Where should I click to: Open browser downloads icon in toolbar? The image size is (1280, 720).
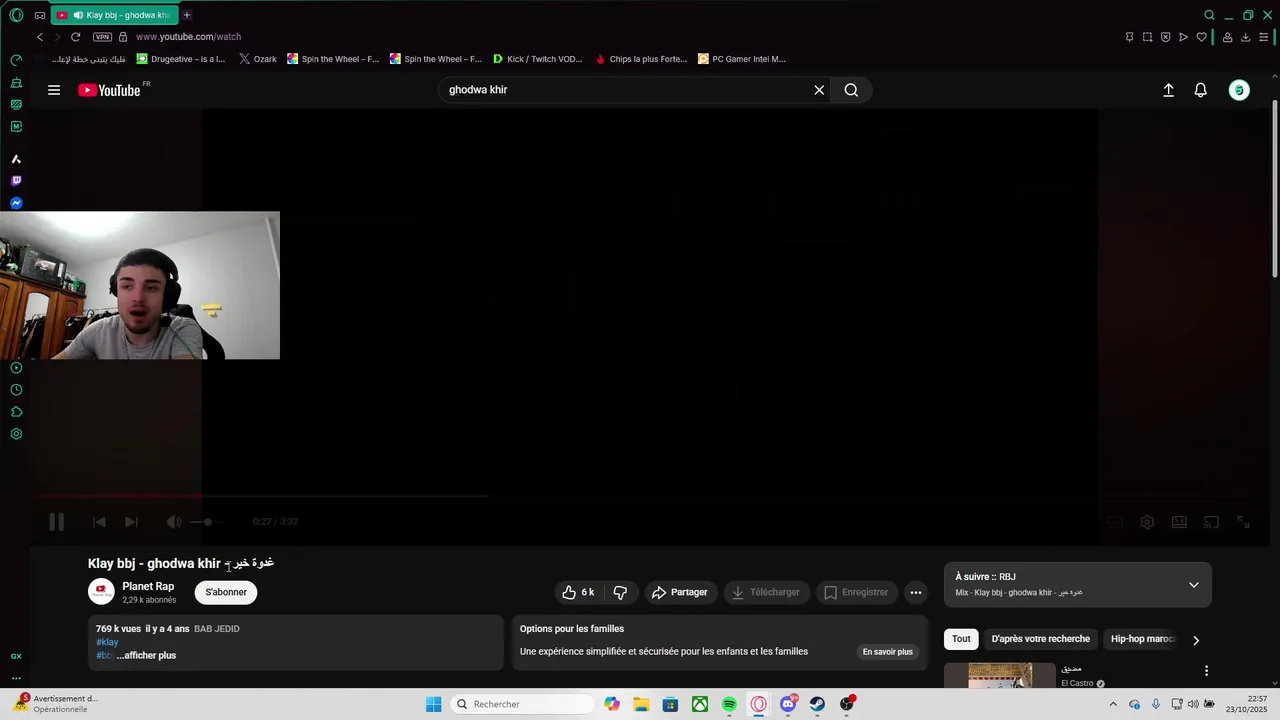point(1246,37)
